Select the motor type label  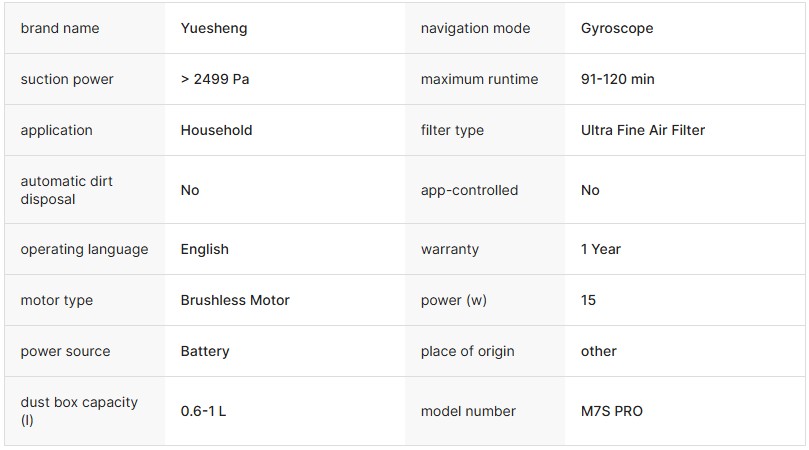(56, 300)
